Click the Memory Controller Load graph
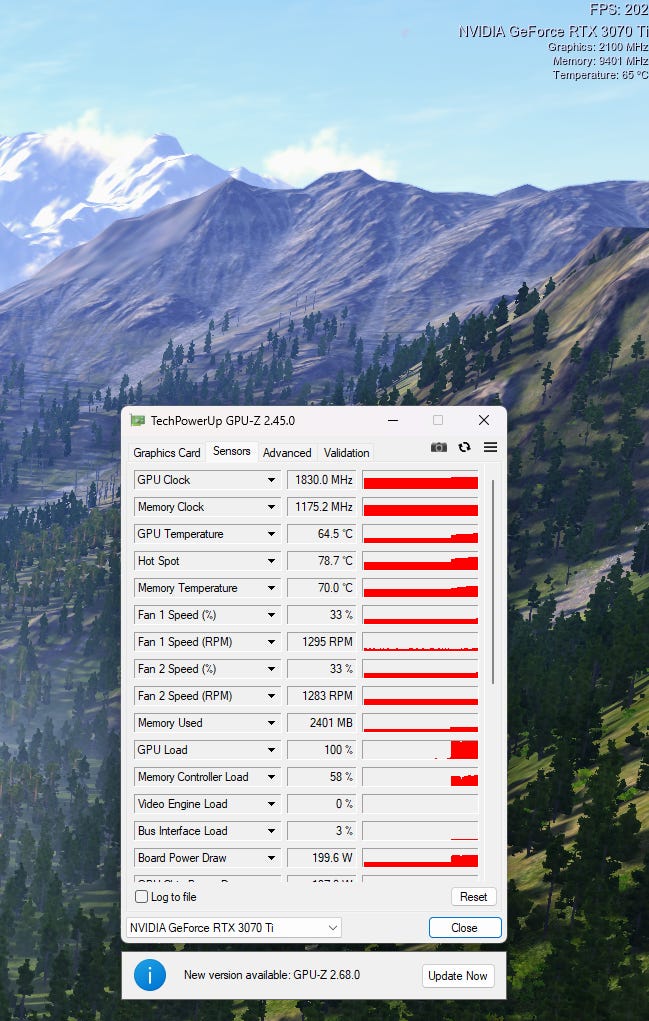 coord(420,777)
